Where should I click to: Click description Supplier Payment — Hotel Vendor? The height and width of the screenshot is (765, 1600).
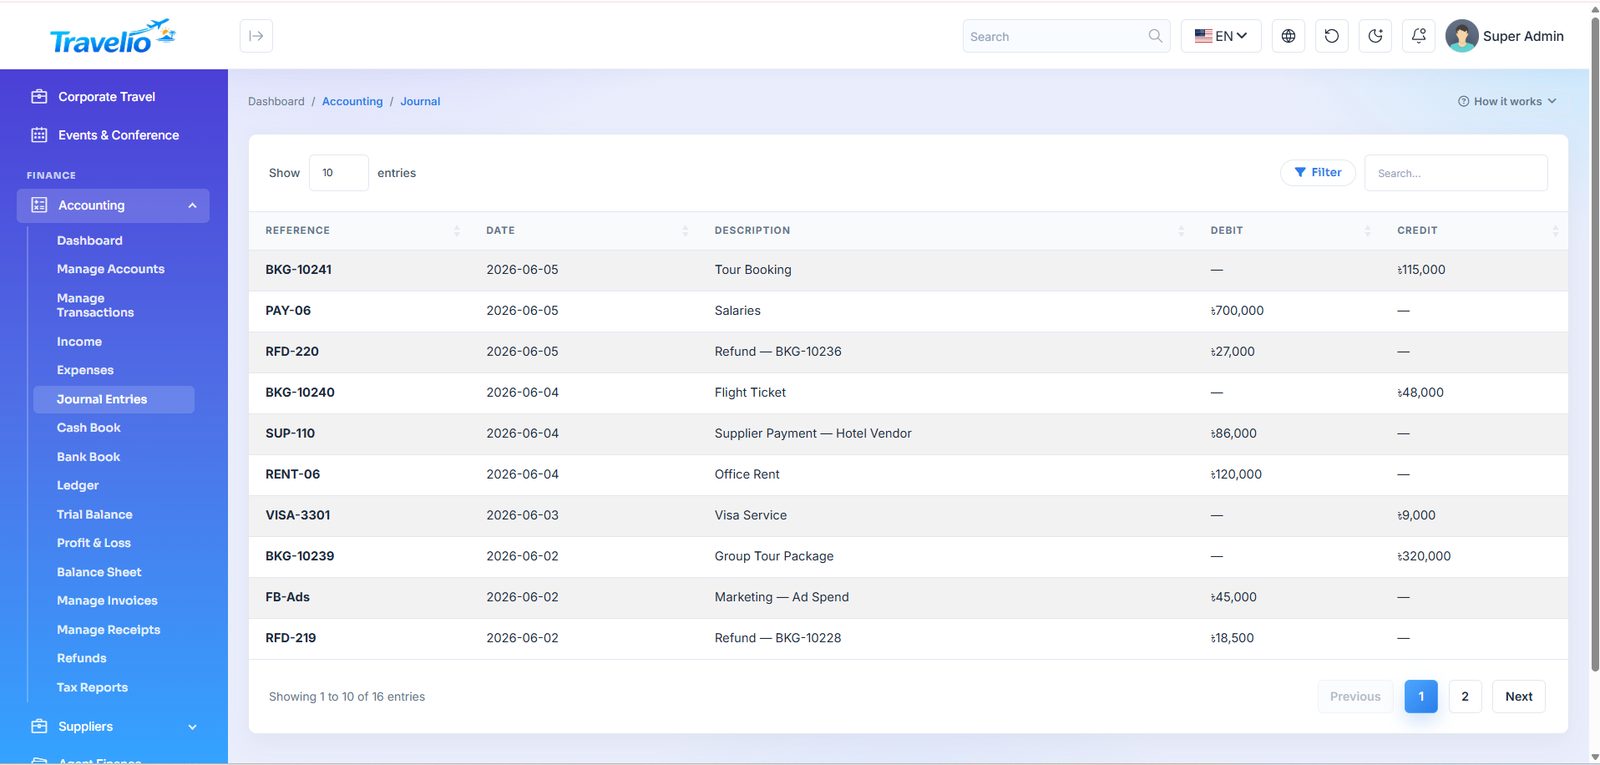[813, 433]
